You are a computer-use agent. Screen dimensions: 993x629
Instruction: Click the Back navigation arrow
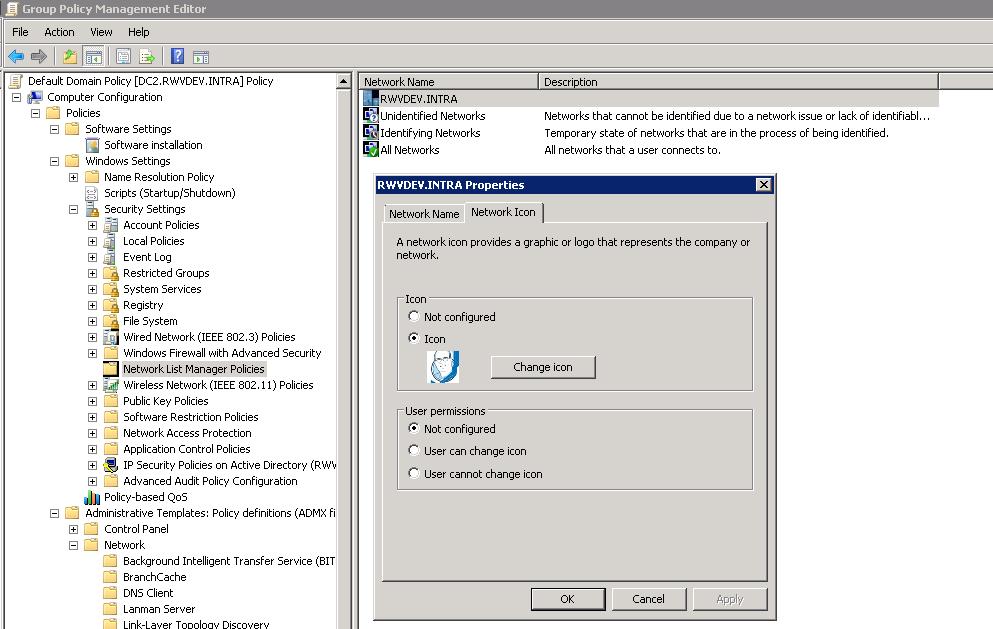point(16,56)
